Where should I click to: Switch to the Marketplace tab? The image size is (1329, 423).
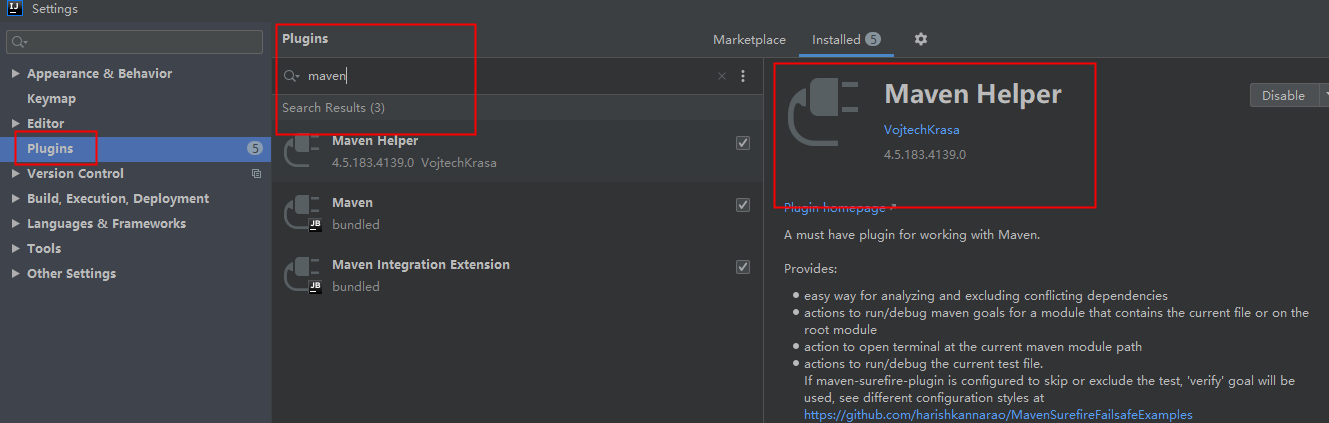749,40
